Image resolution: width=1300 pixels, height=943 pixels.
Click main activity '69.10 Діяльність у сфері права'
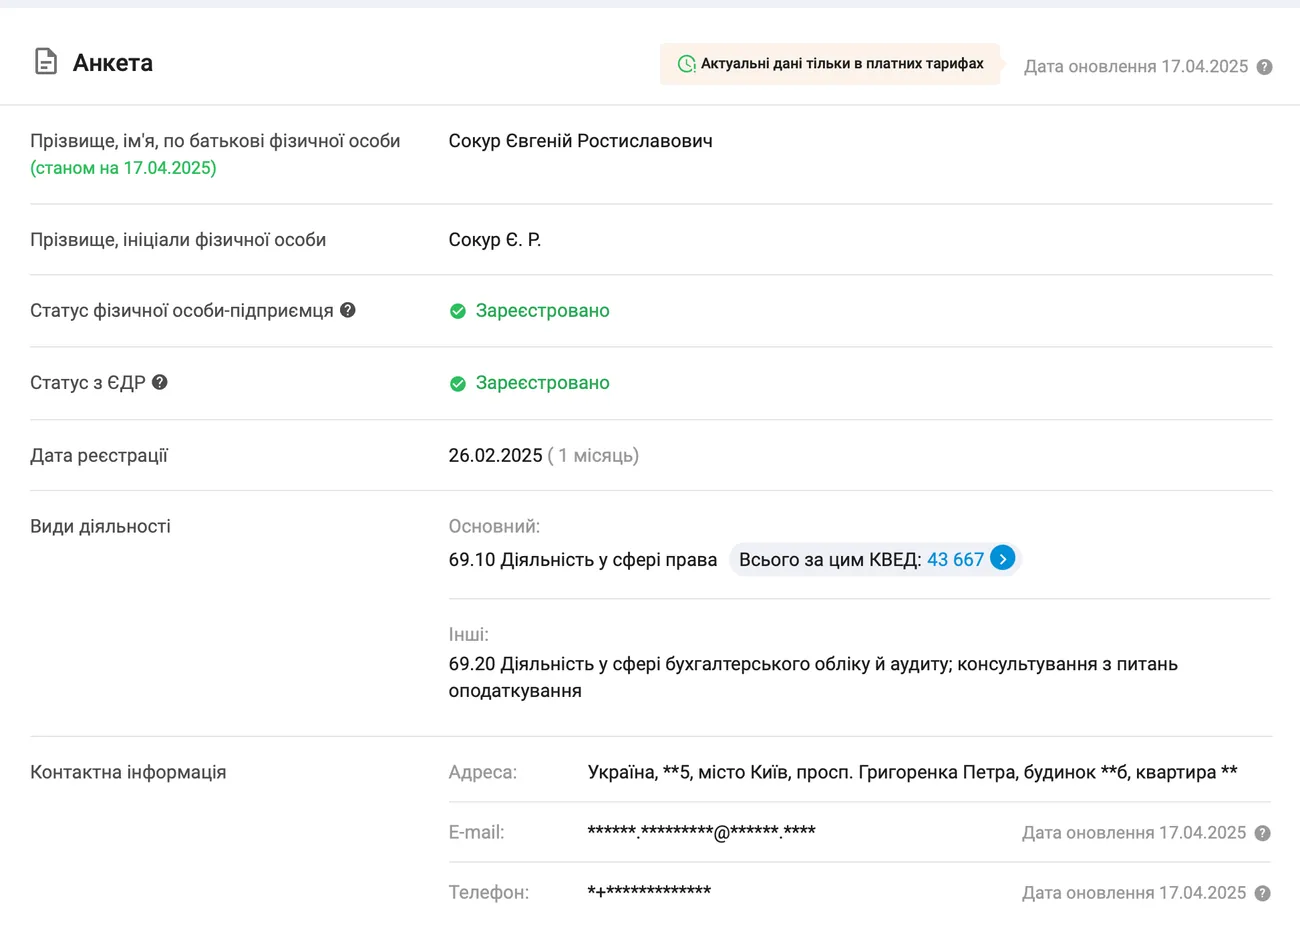point(582,560)
